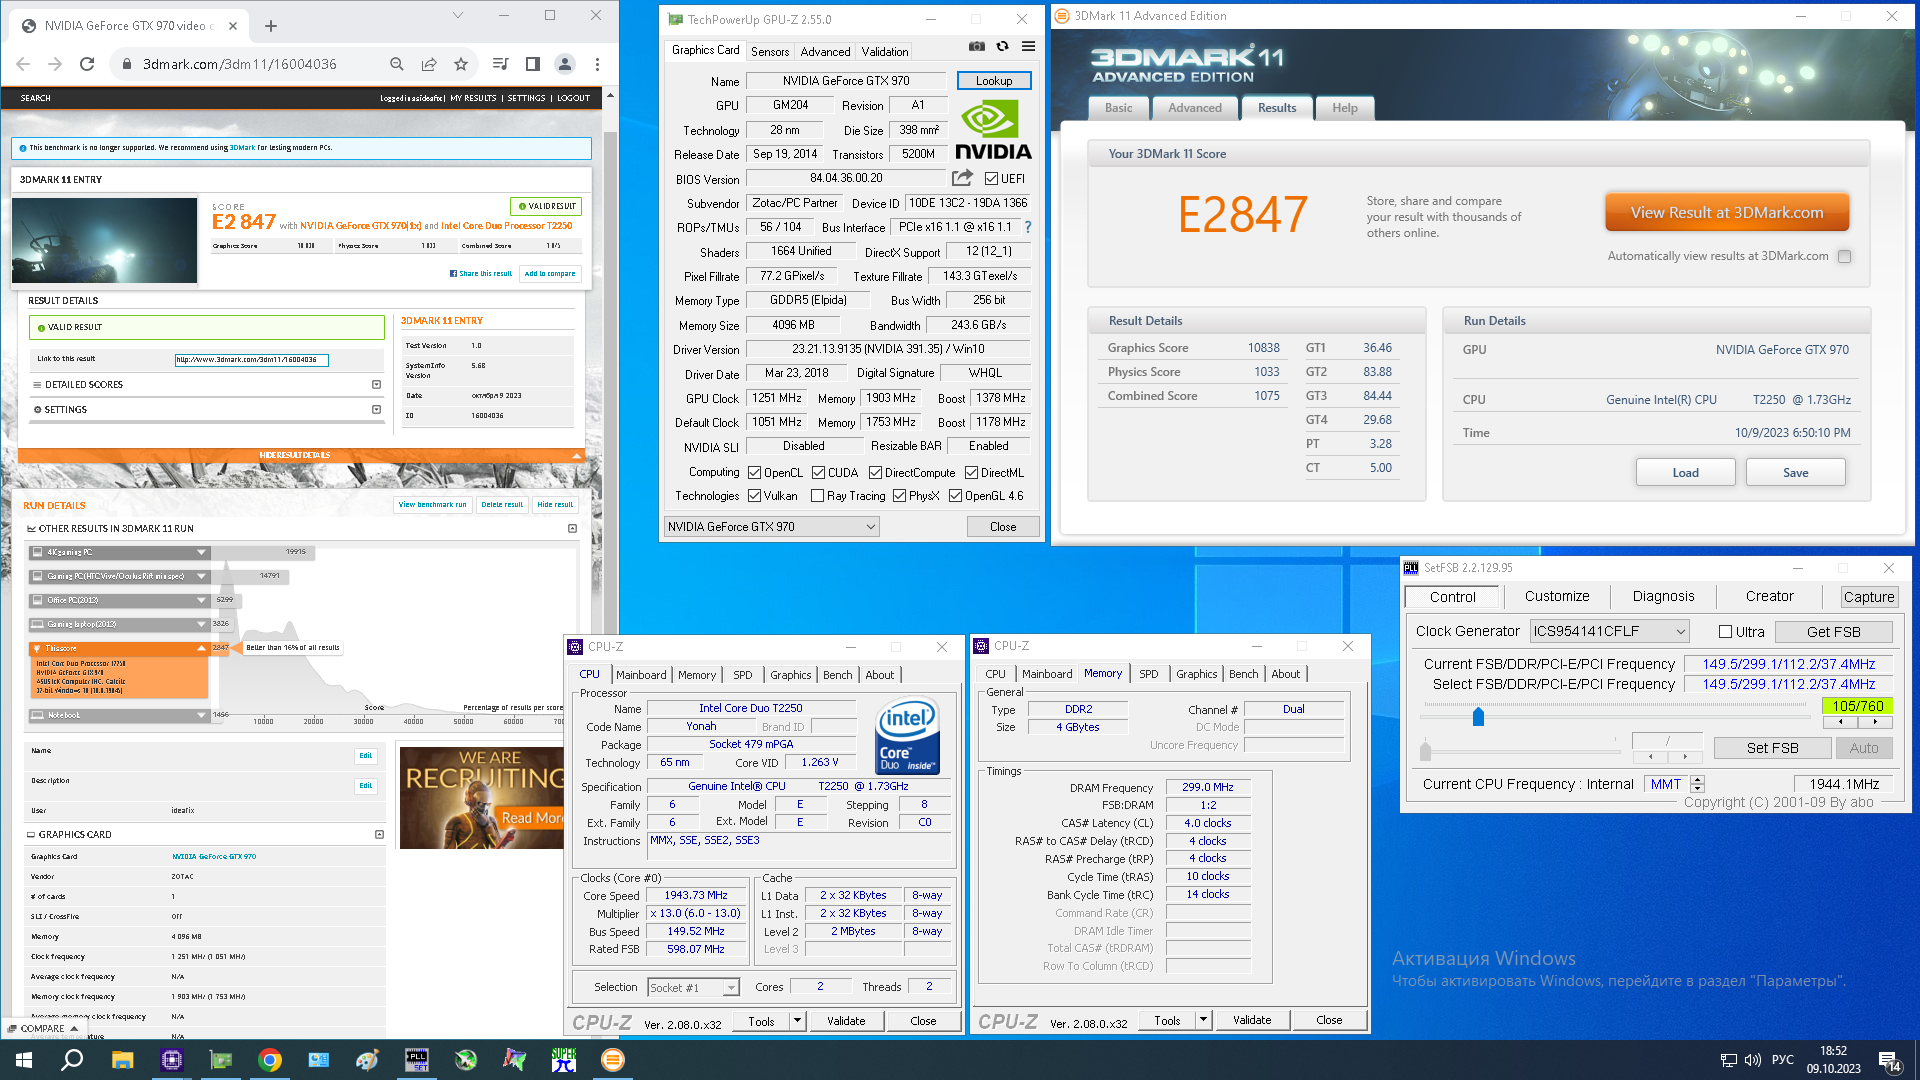Image resolution: width=1920 pixels, height=1080 pixels.
Task: Switch to SetFSB PLL taskbar icon
Action: (x=417, y=1060)
